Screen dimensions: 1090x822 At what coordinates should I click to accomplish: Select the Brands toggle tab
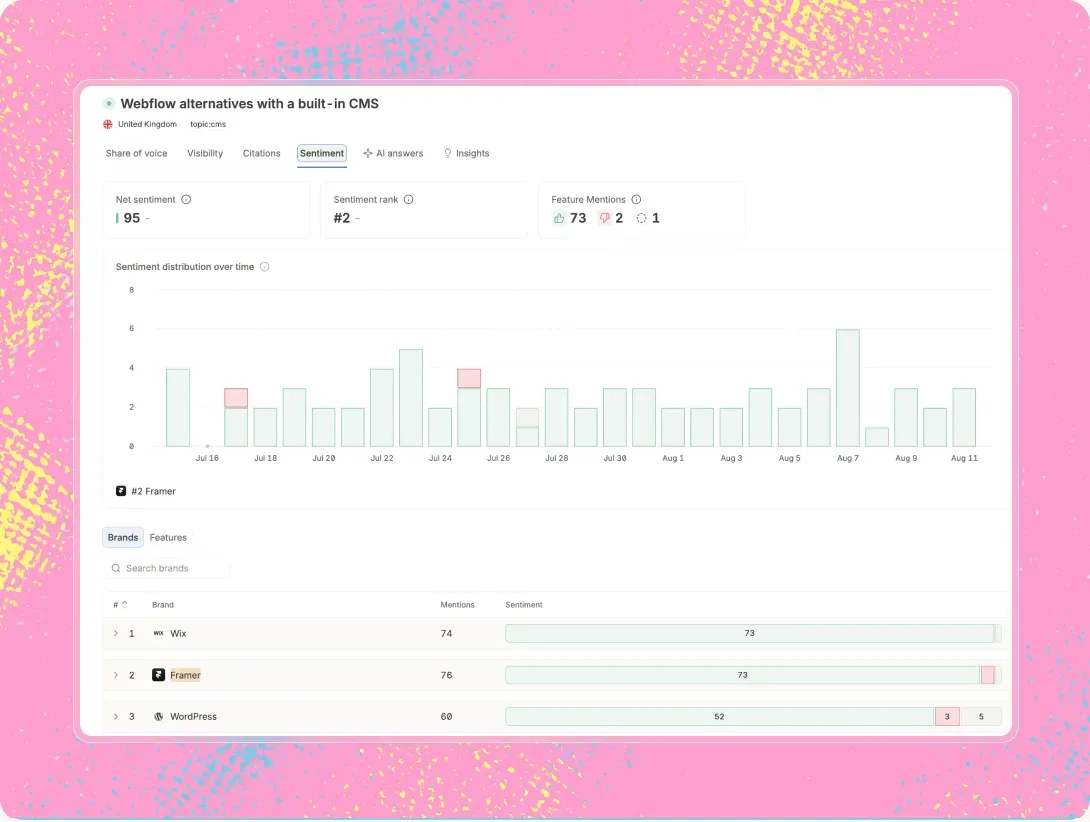tap(123, 538)
